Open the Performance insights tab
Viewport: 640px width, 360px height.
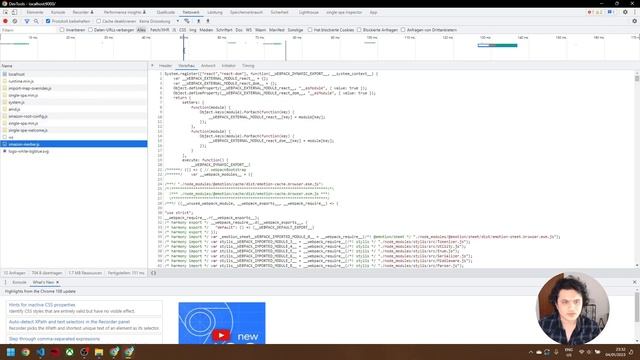tap(124, 12)
